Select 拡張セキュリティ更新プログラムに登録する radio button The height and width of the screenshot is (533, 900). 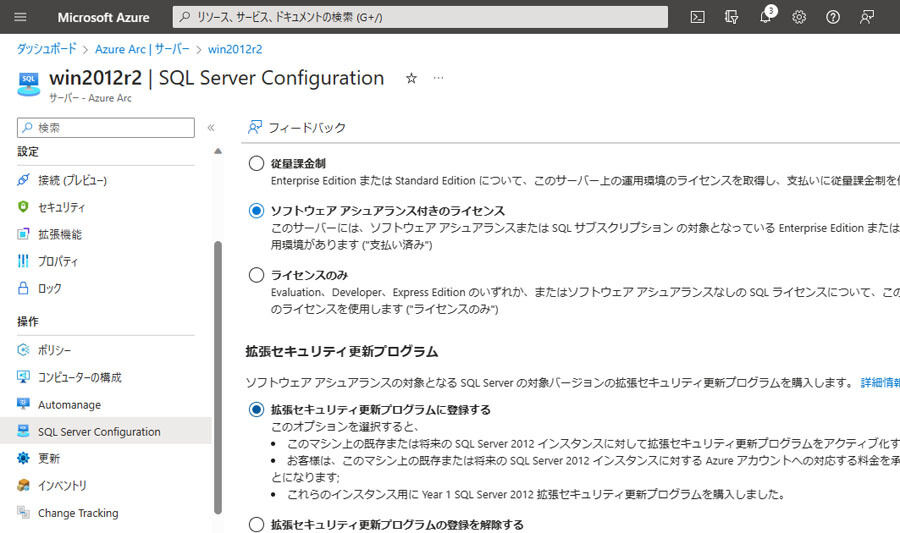click(x=256, y=410)
